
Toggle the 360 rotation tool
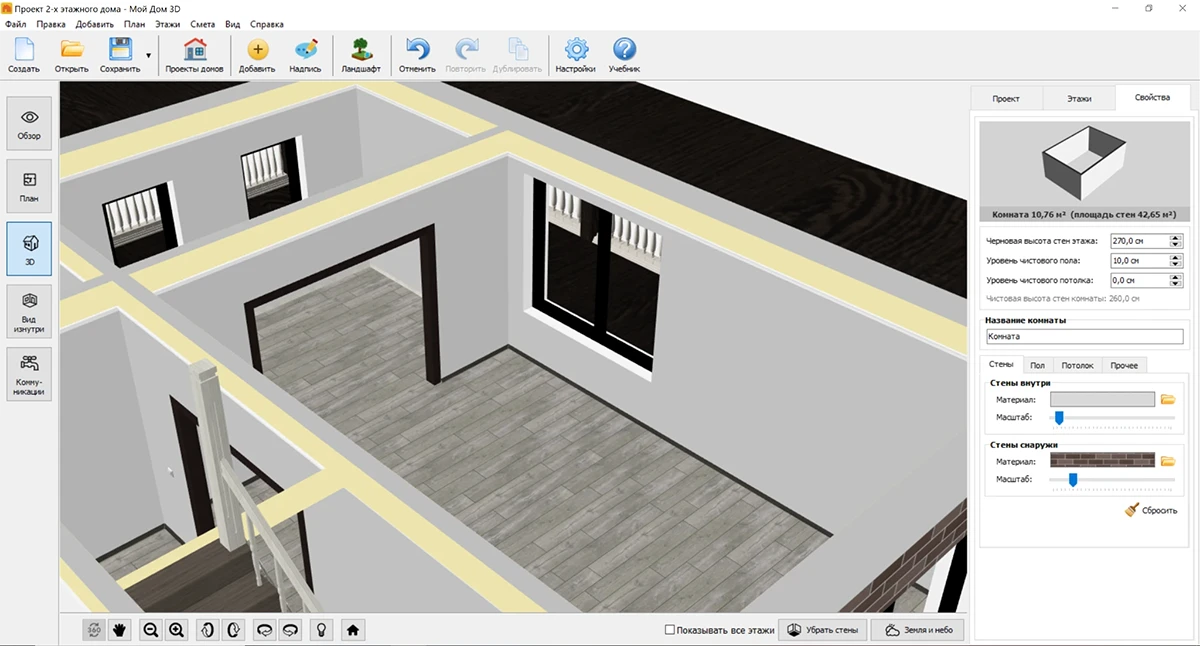tap(95, 630)
